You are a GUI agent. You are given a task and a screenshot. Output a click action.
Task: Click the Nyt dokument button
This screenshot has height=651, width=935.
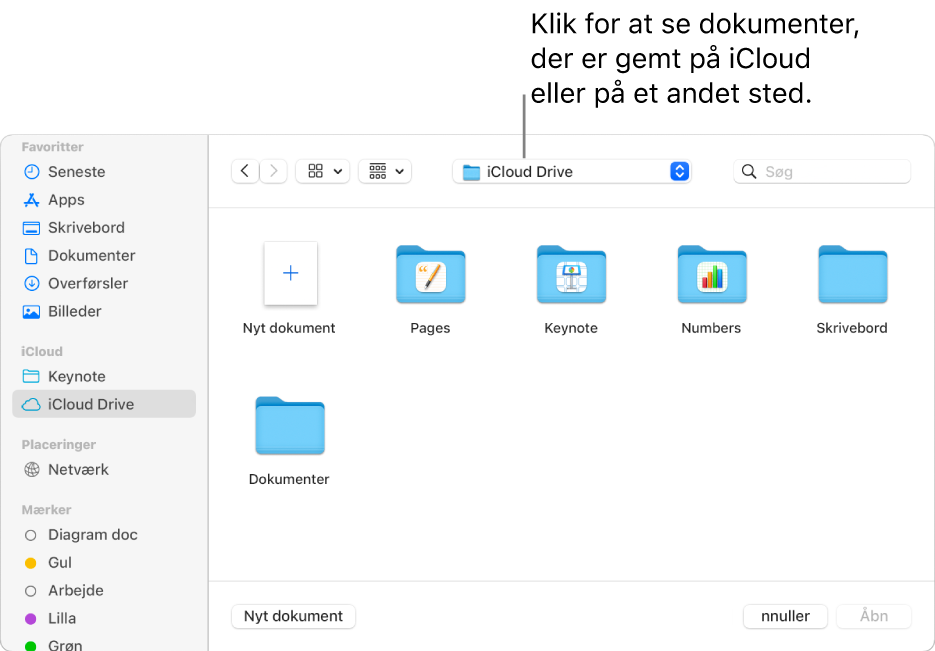point(293,616)
